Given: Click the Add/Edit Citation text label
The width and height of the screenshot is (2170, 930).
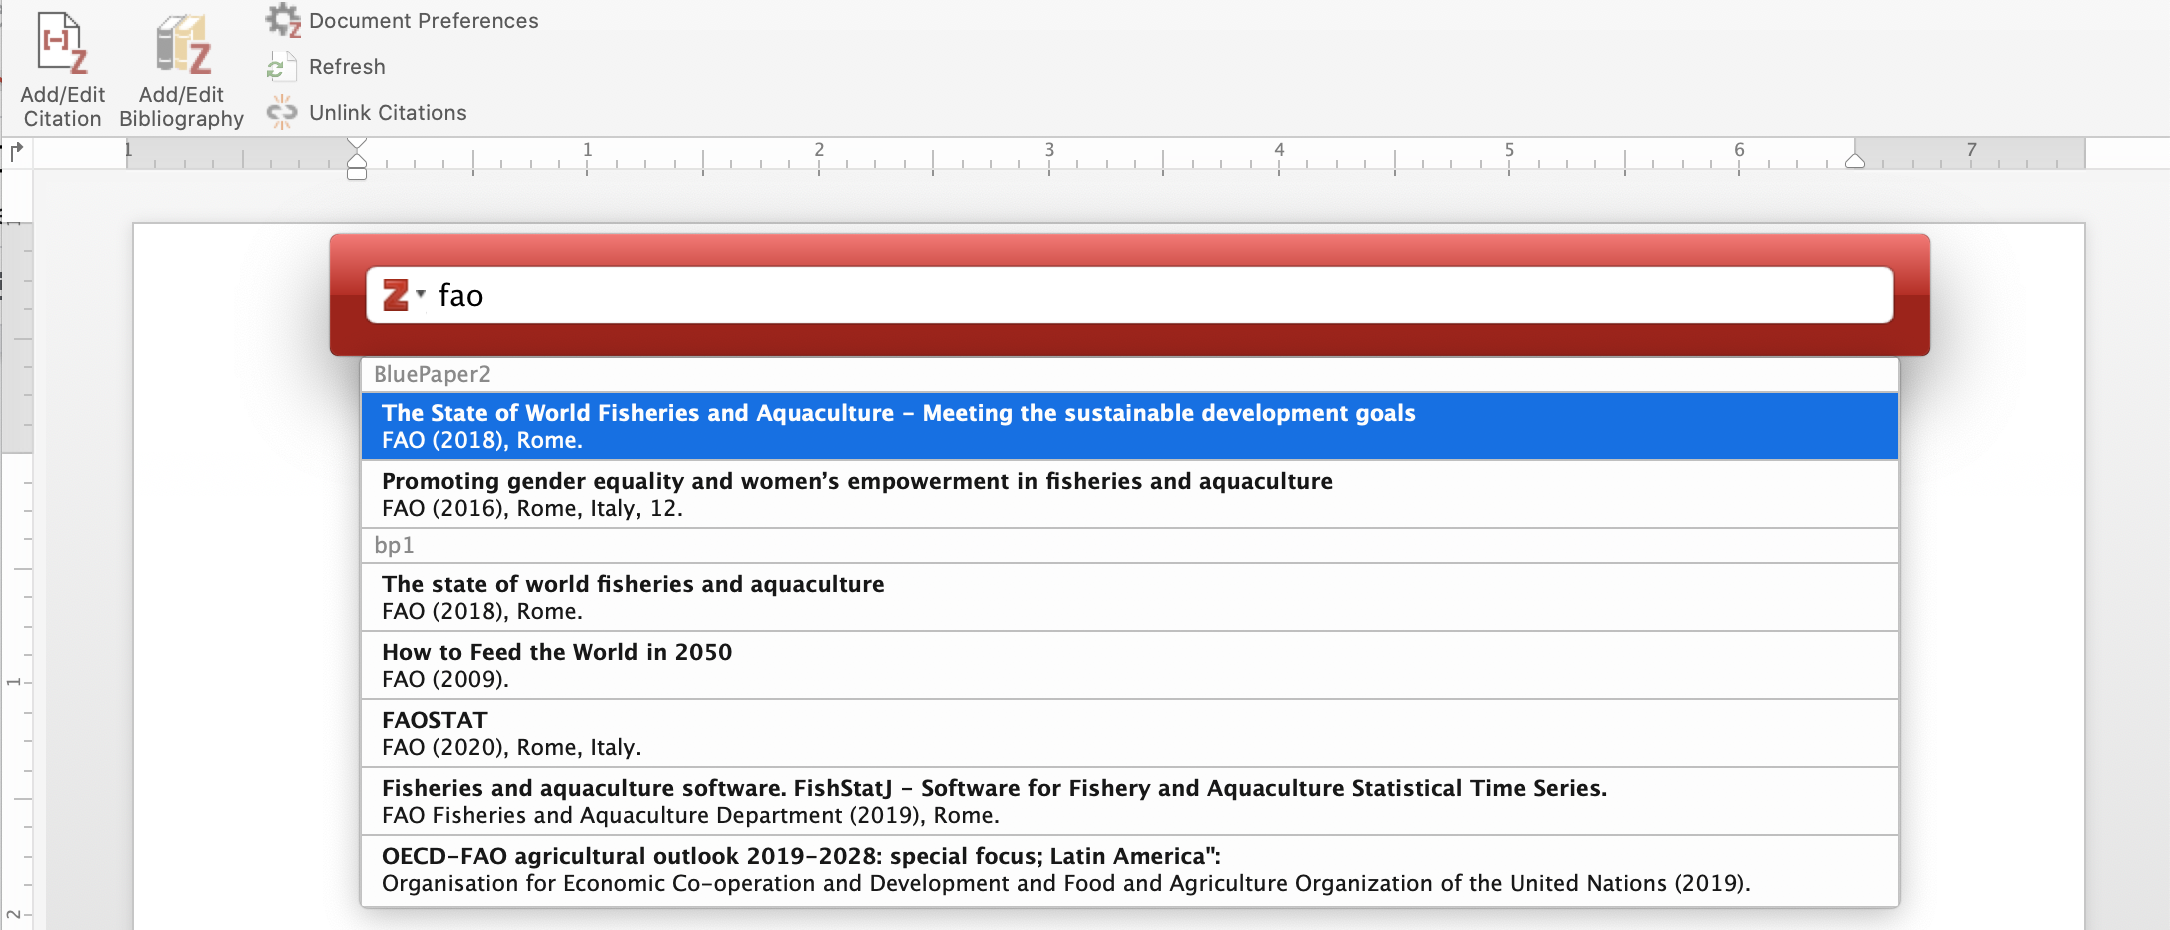Looking at the screenshot, I should [x=62, y=107].
